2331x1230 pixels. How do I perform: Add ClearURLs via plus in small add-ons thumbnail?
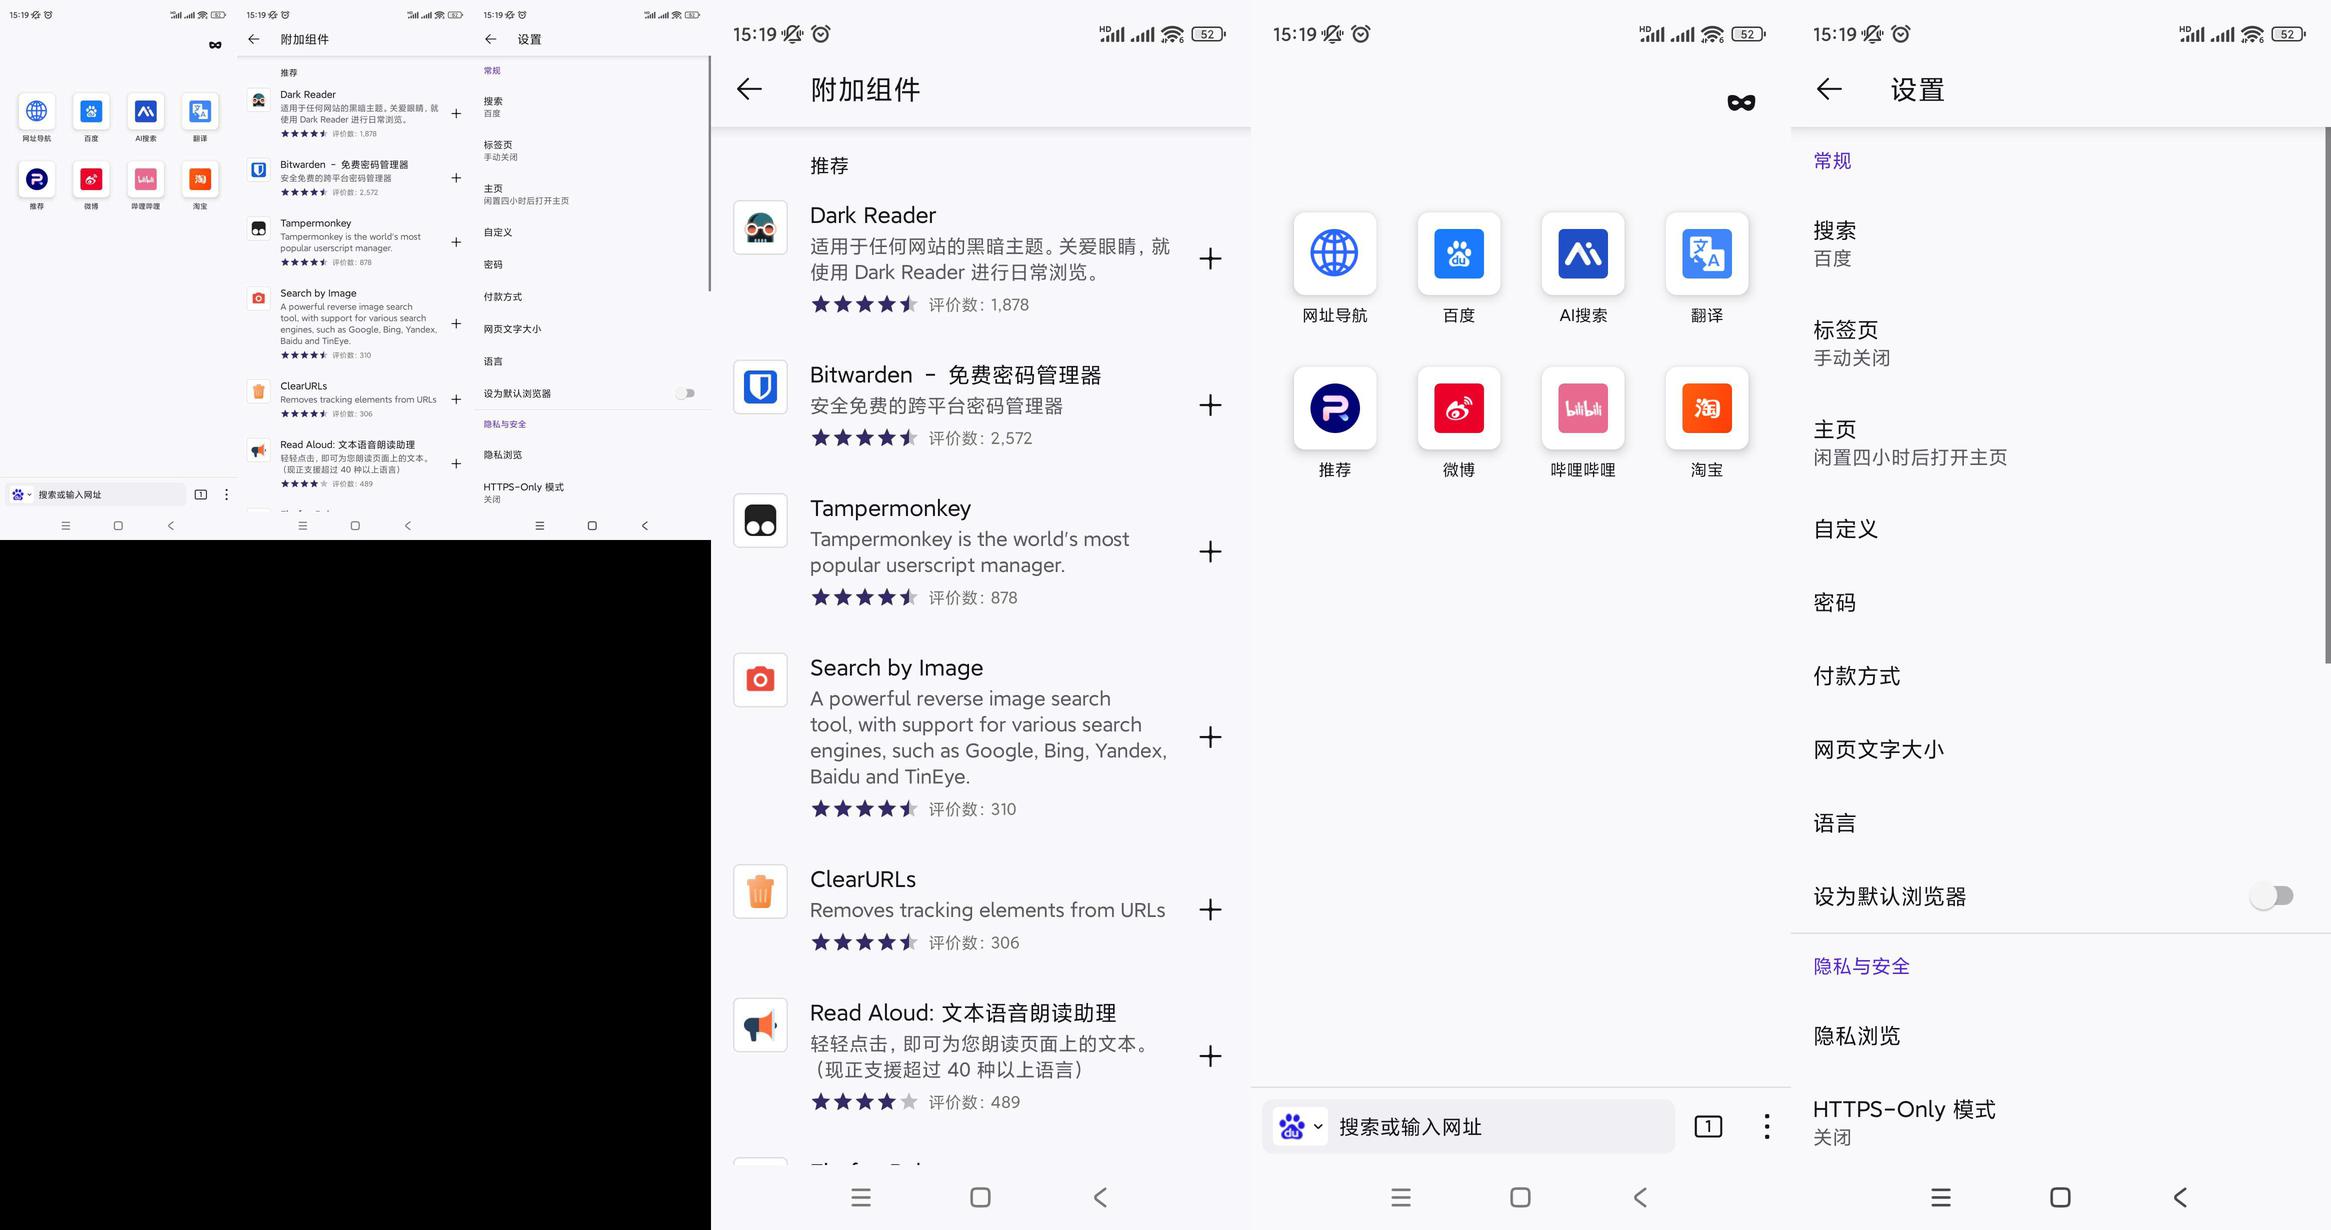coord(456,399)
